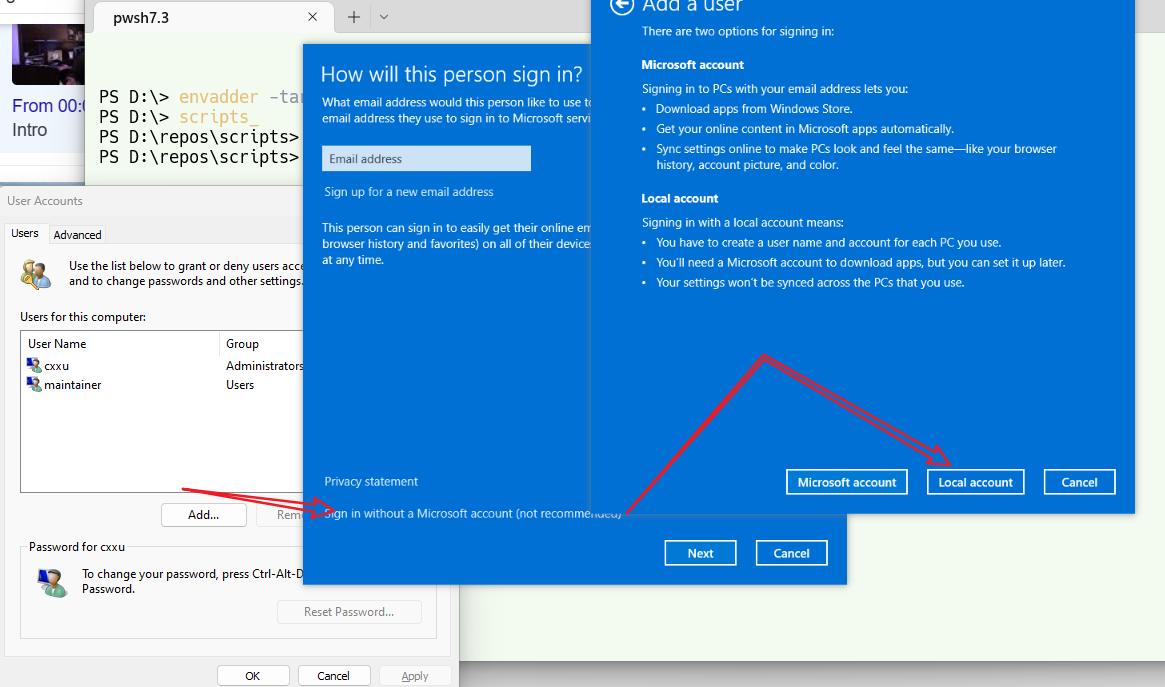1165x687 pixels.
Task: Click the 'Local account' heading text
Action: click(680, 198)
